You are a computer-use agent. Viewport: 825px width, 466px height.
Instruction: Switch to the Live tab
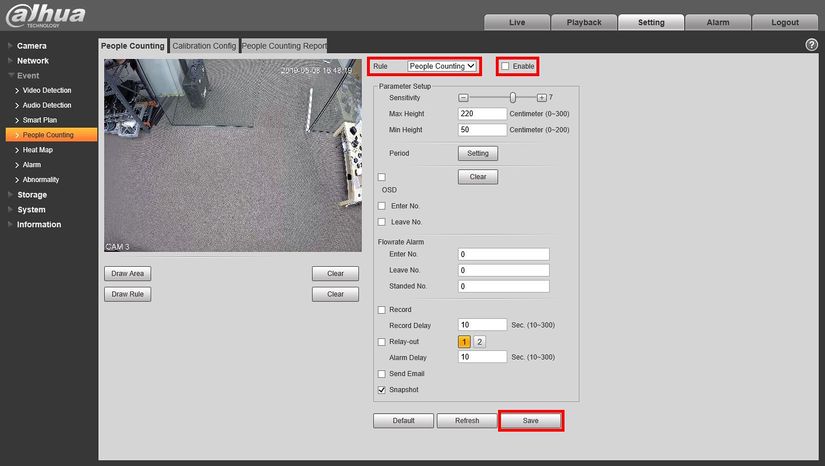pyautogui.click(x=517, y=23)
